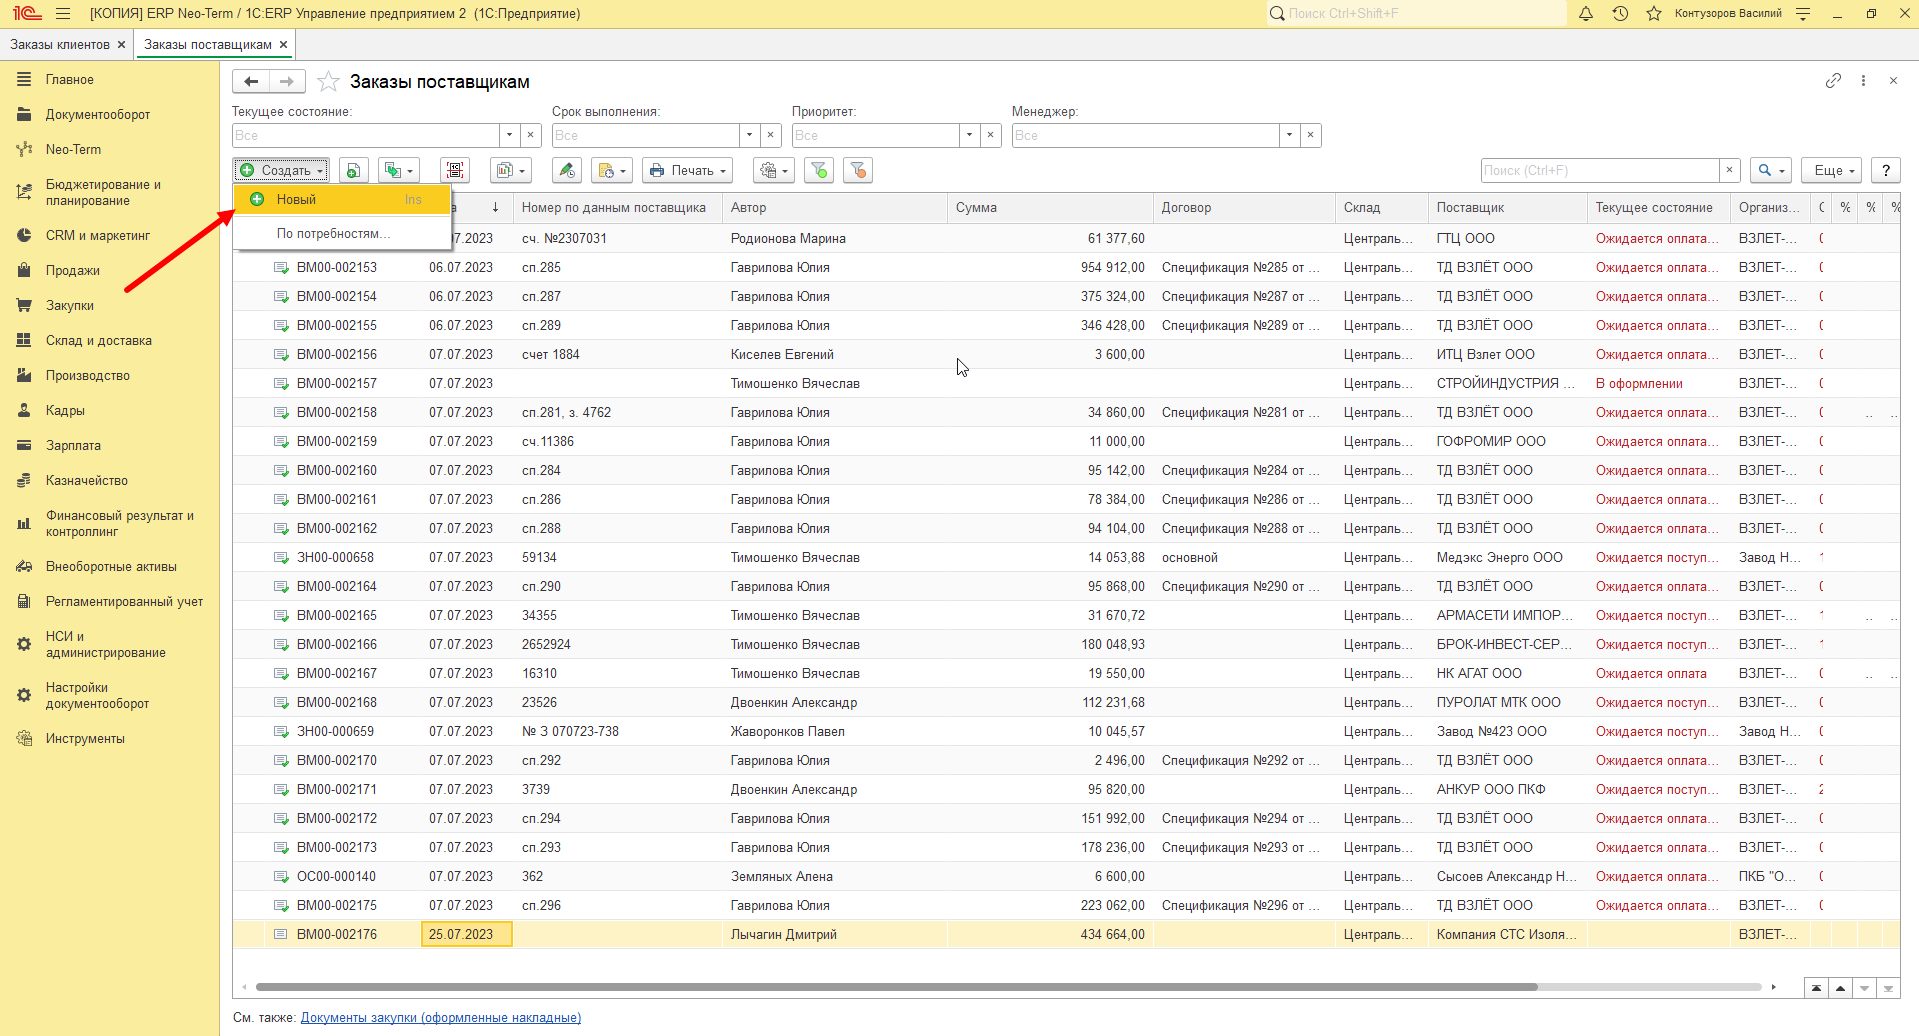Open the Печать dropdown button
The height and width of the screenshot is (1036, 1919).
688,170
